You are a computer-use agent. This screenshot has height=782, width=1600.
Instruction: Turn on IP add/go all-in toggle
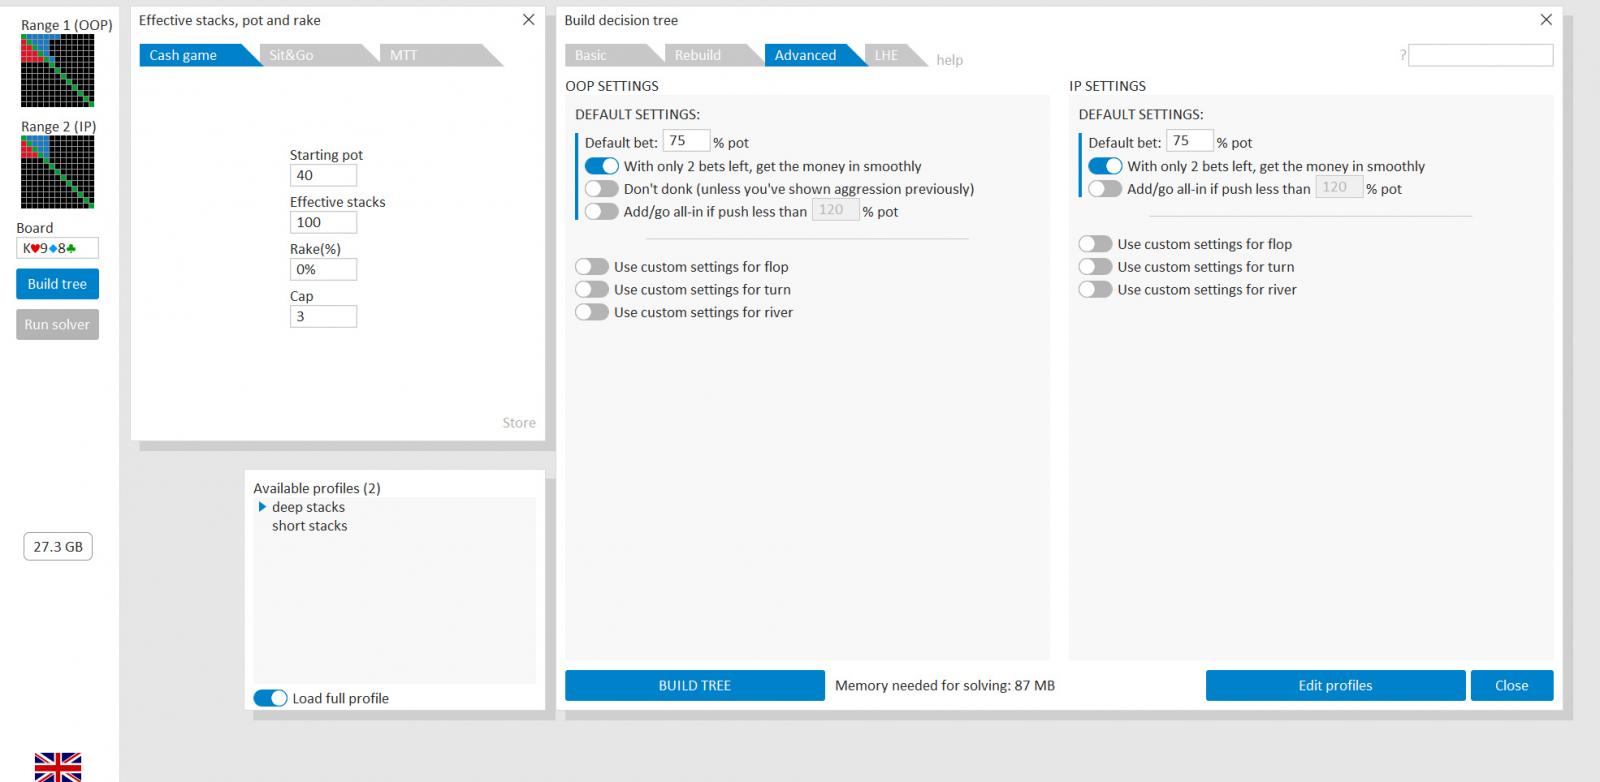[x=1104, y=189]
